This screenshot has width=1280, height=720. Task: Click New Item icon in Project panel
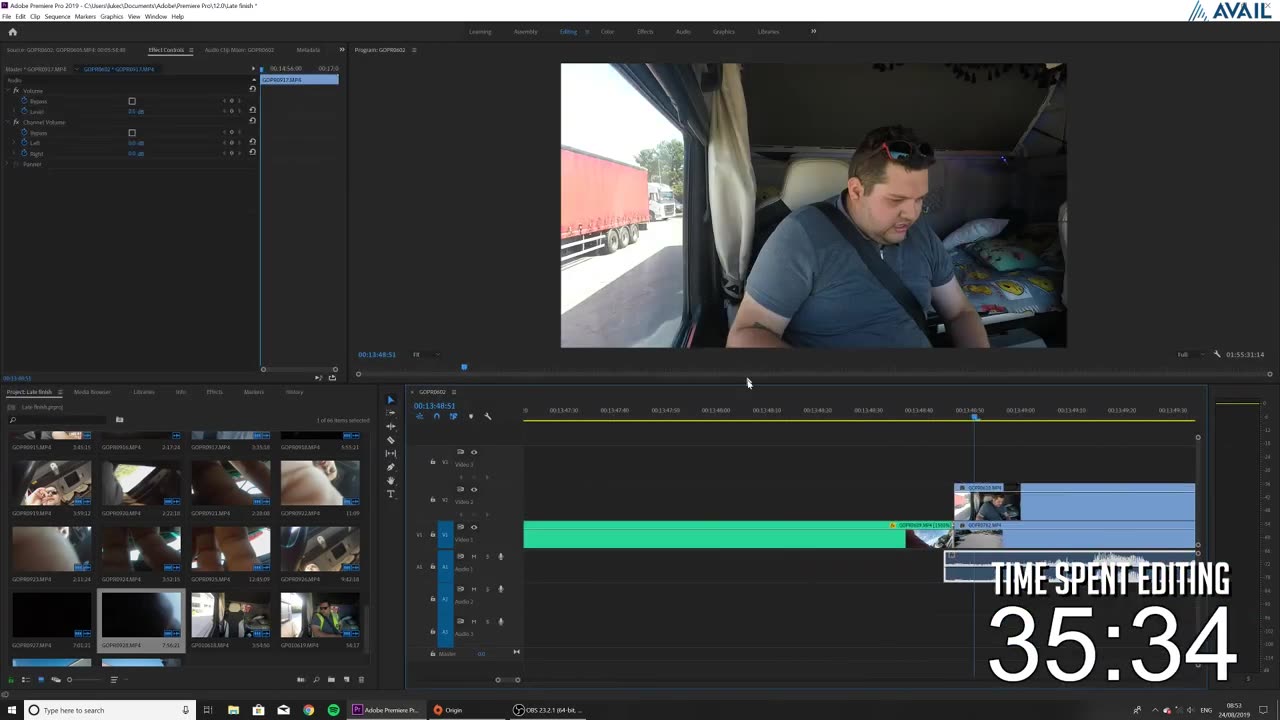click(345, 680)
